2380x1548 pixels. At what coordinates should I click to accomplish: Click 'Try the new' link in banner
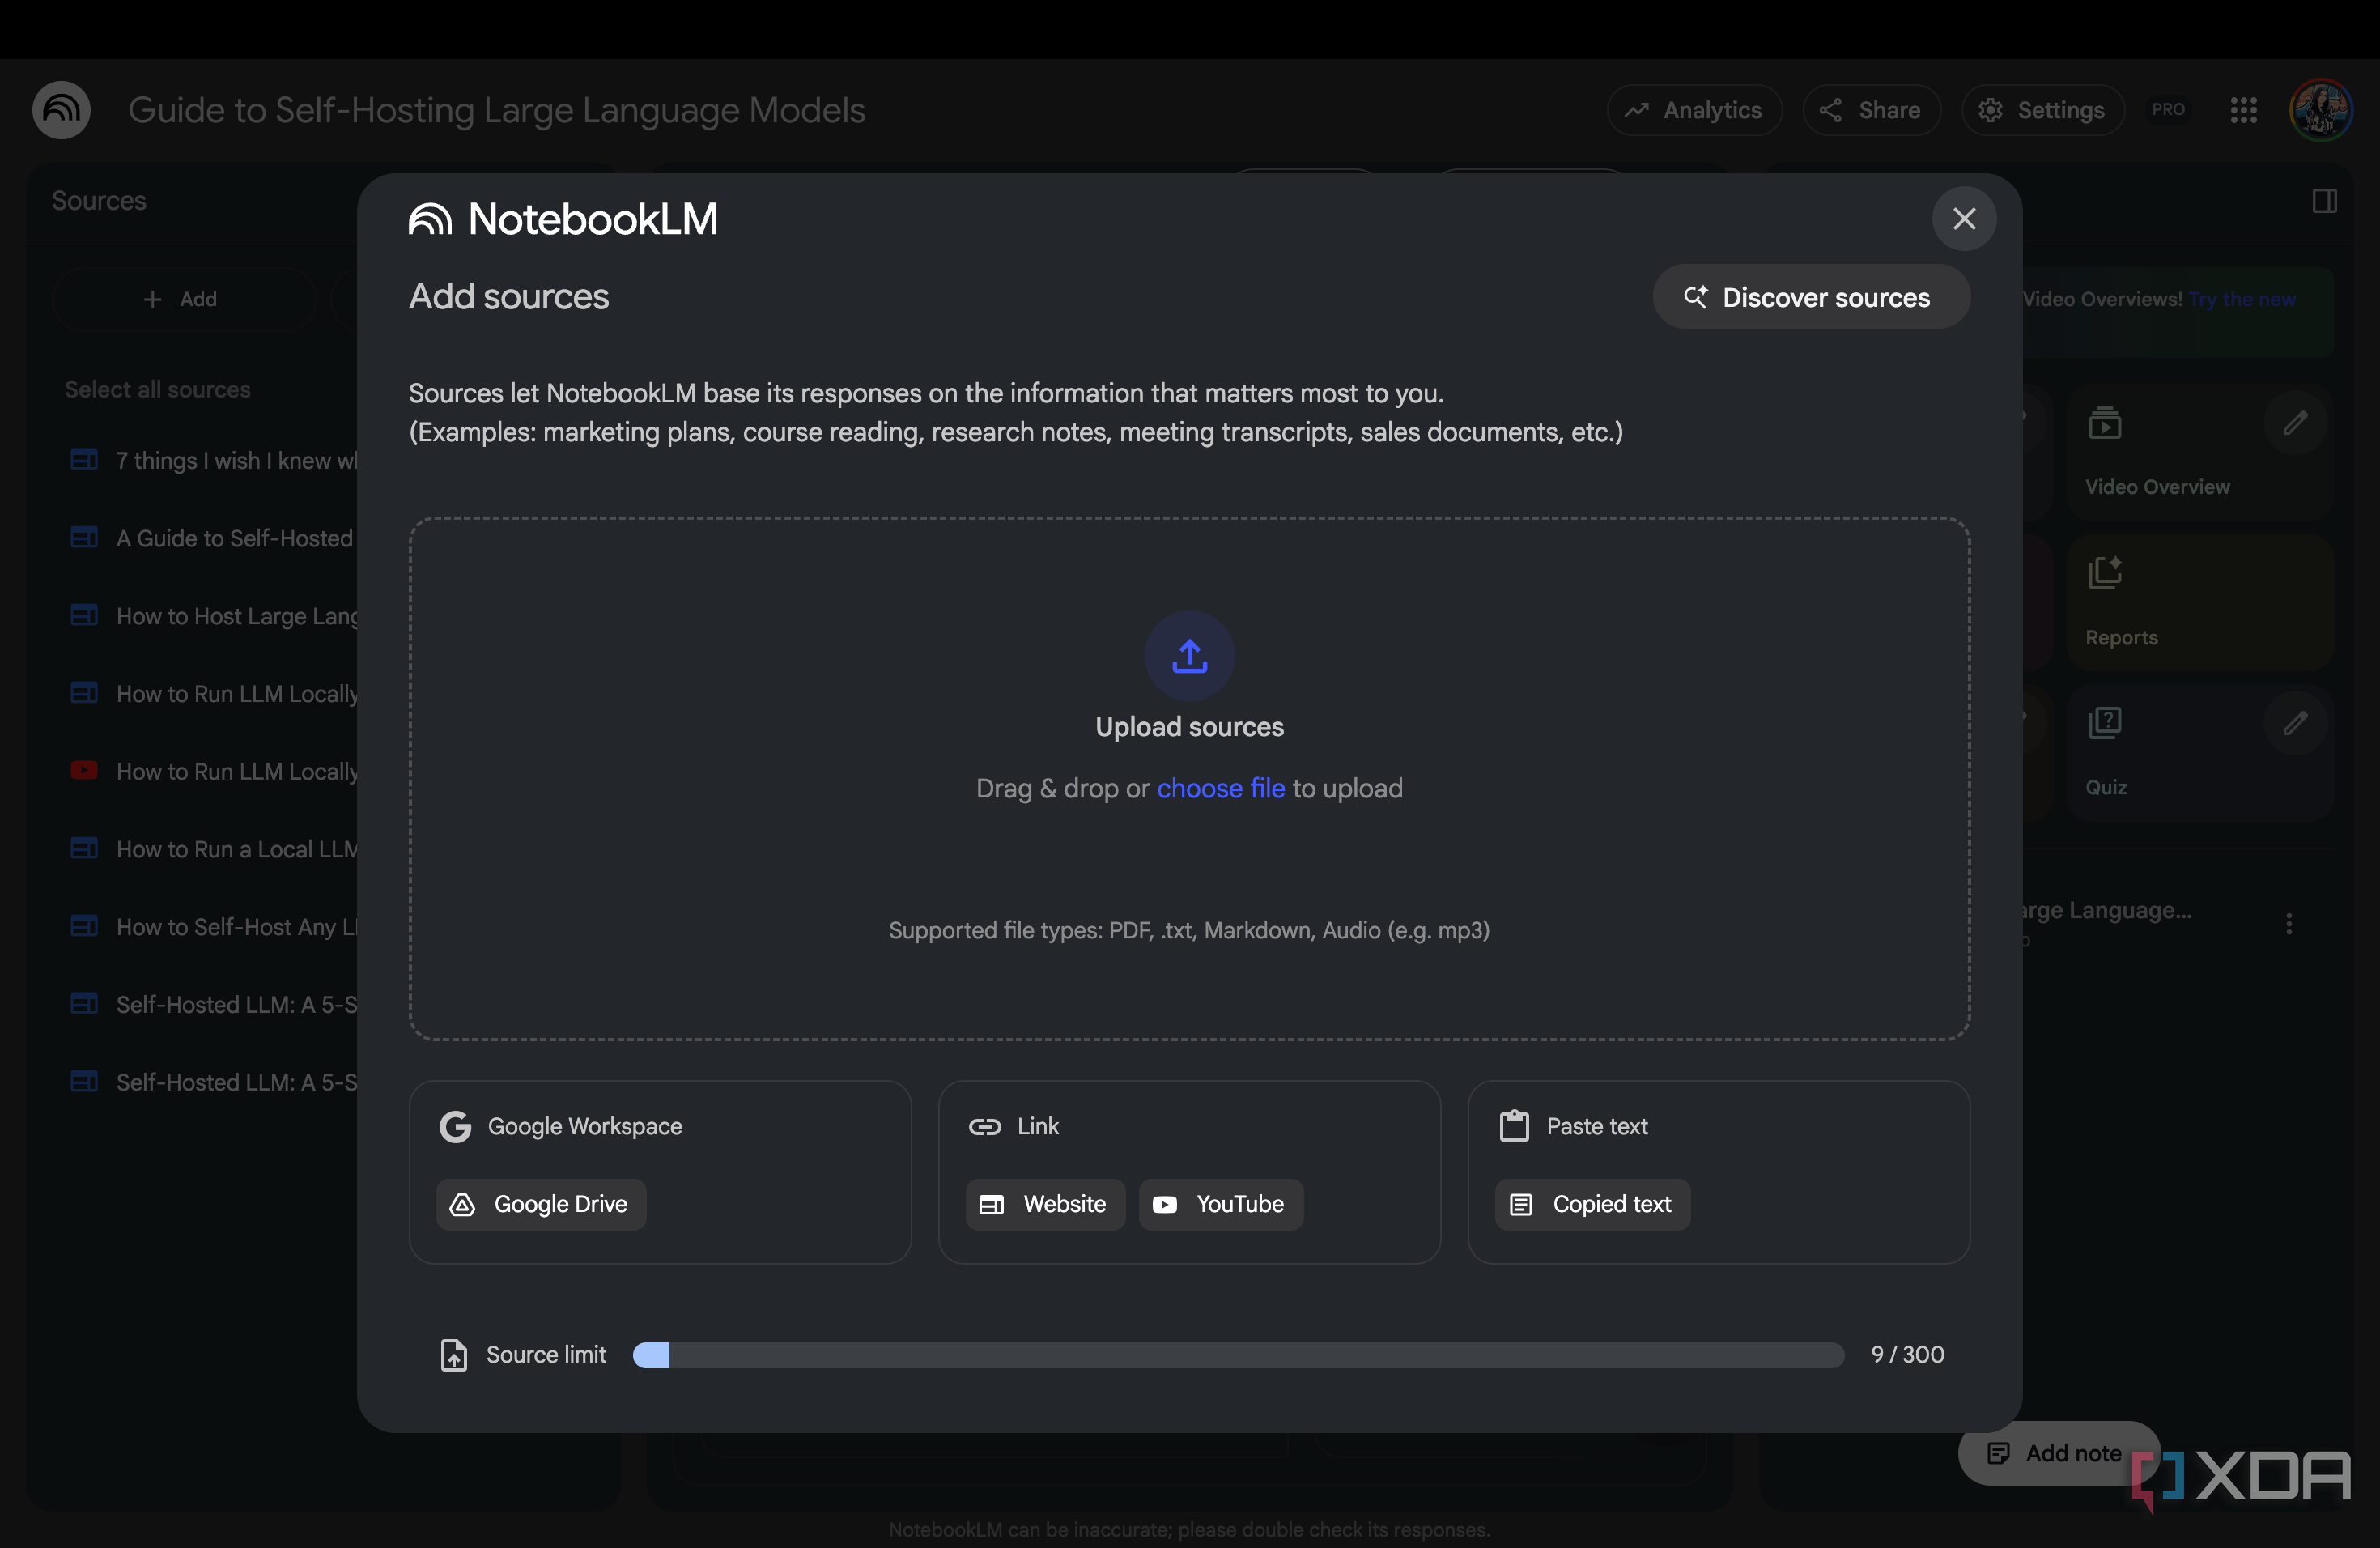click(x=2242, y=299)
